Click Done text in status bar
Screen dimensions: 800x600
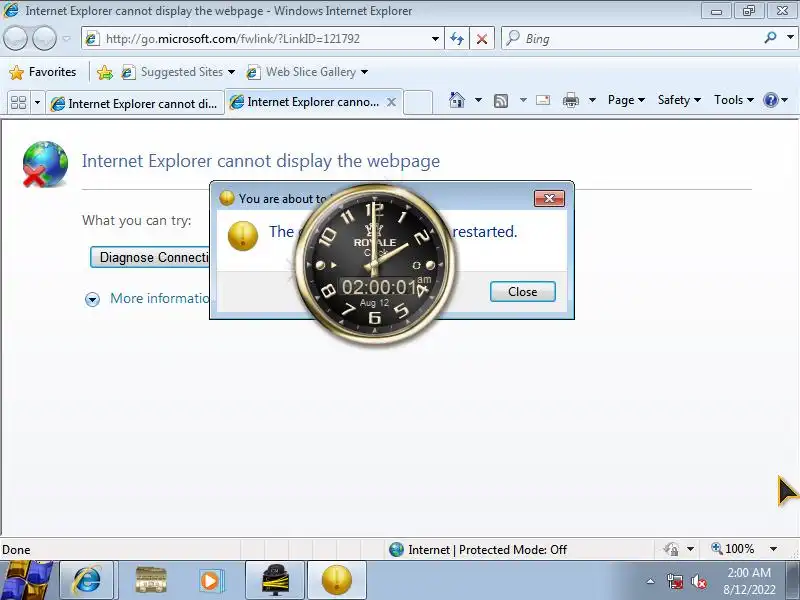pyautogui.click(x=16, y=549)
